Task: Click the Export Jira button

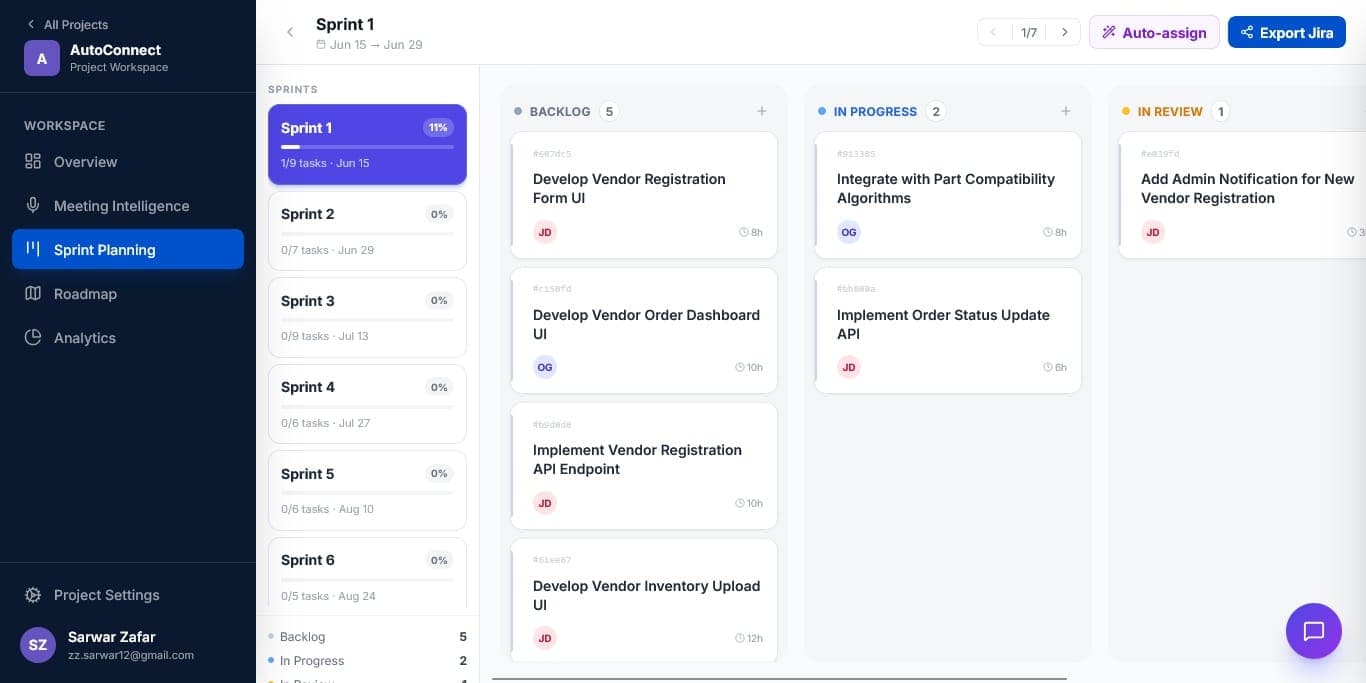Action: (1287, 32)
